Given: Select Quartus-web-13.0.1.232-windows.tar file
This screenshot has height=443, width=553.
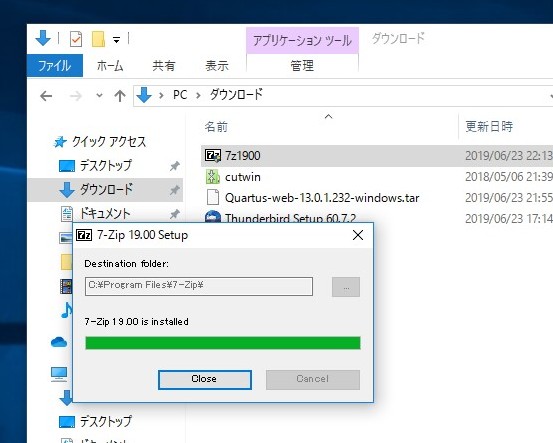Looking at the screenshot, I should [322, 198].
